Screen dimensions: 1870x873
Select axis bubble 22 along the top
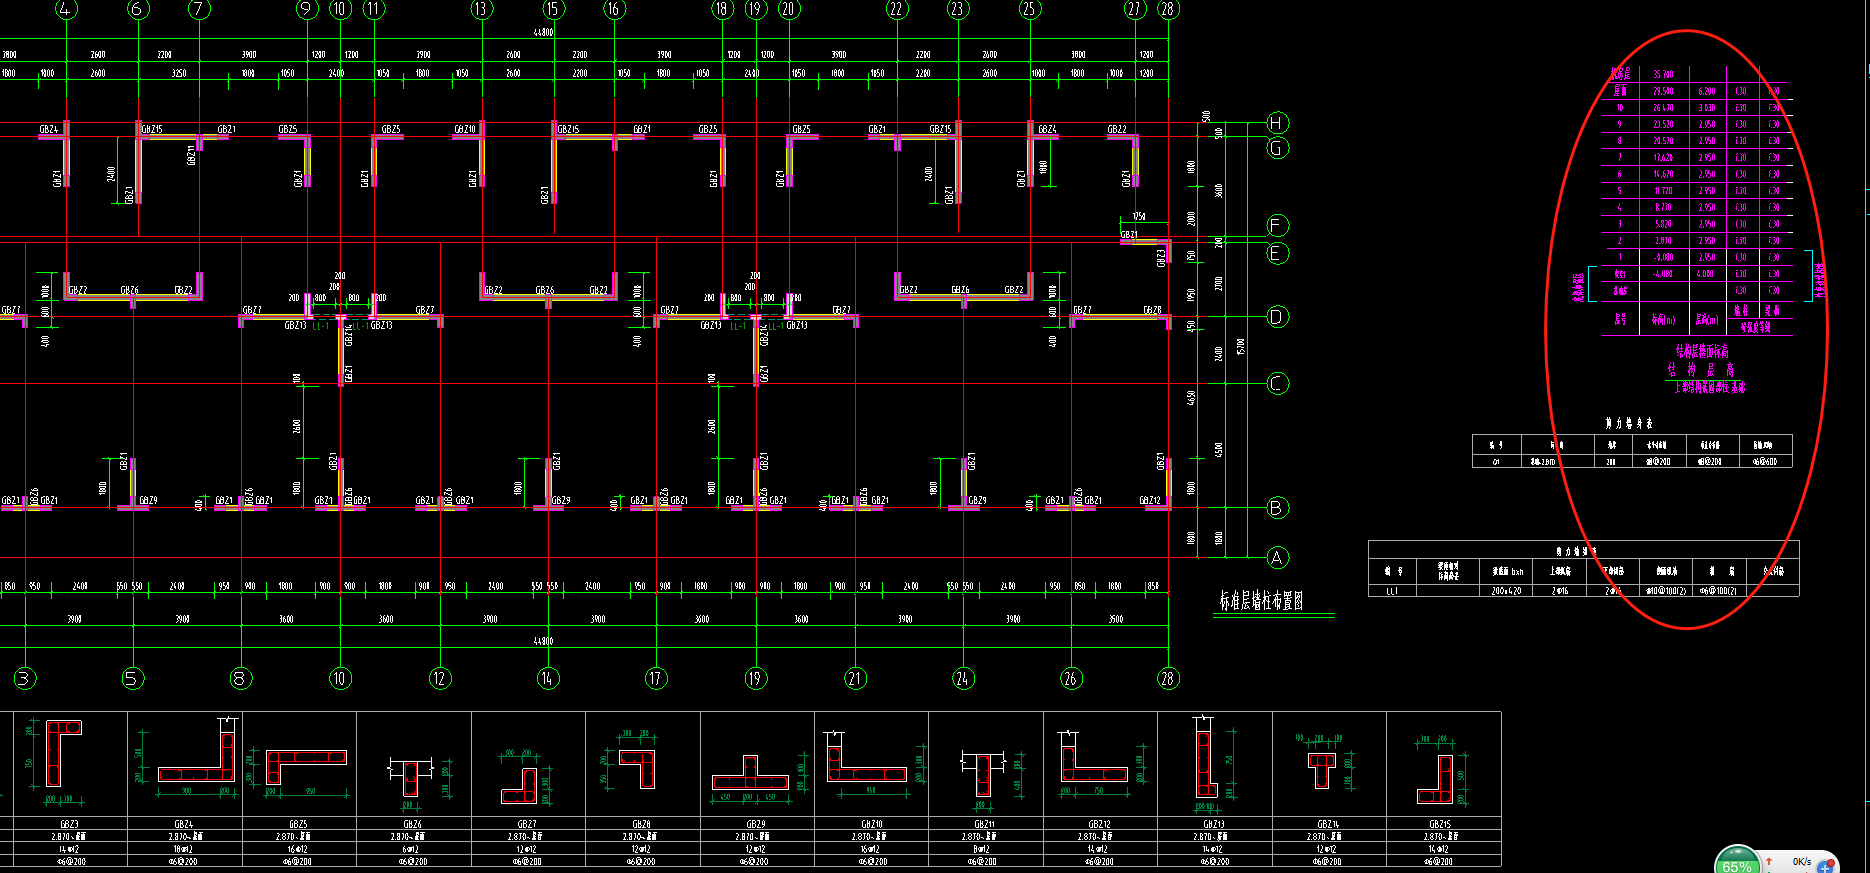[x=896, y=9]
